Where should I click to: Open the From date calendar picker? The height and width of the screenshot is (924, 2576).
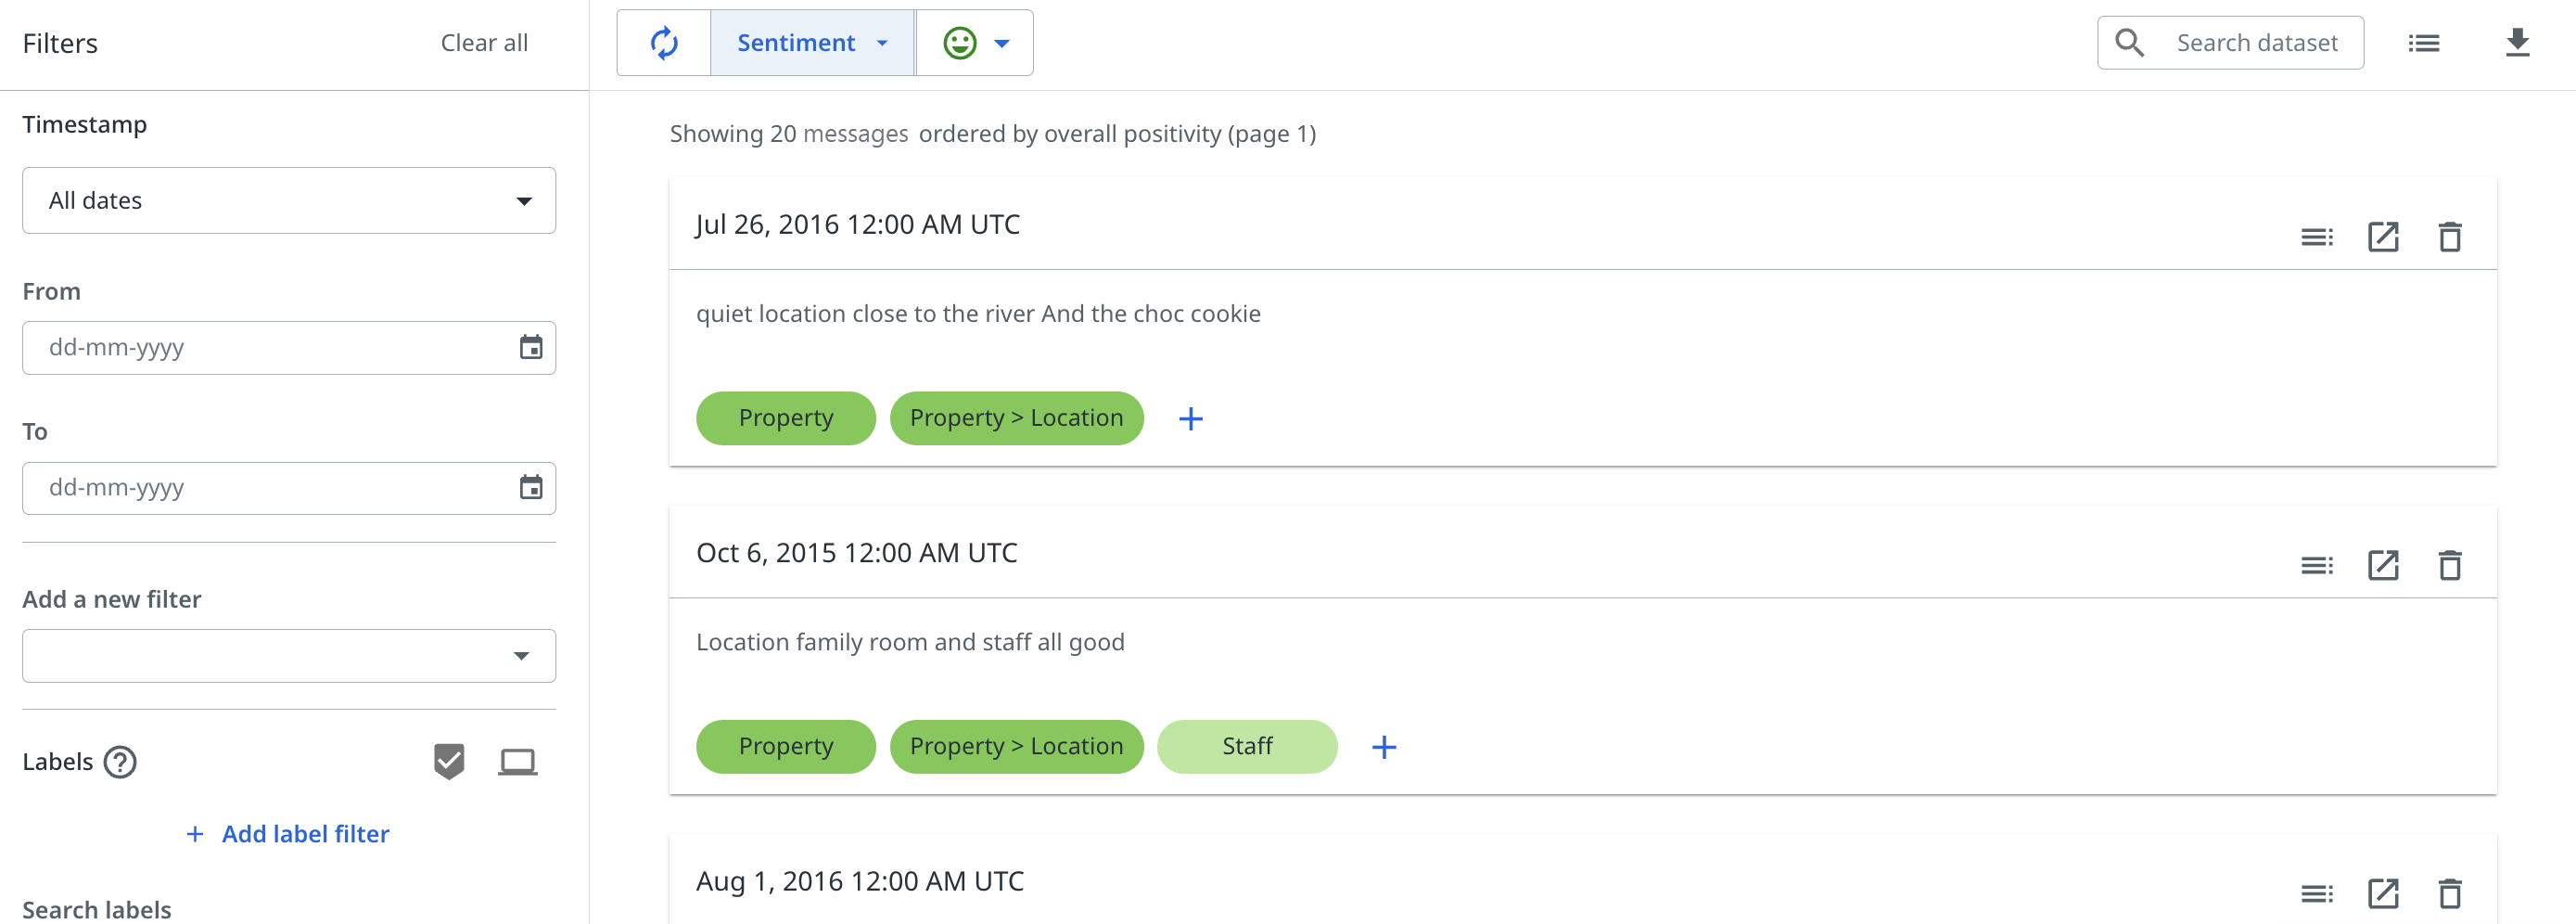point(531,348)
